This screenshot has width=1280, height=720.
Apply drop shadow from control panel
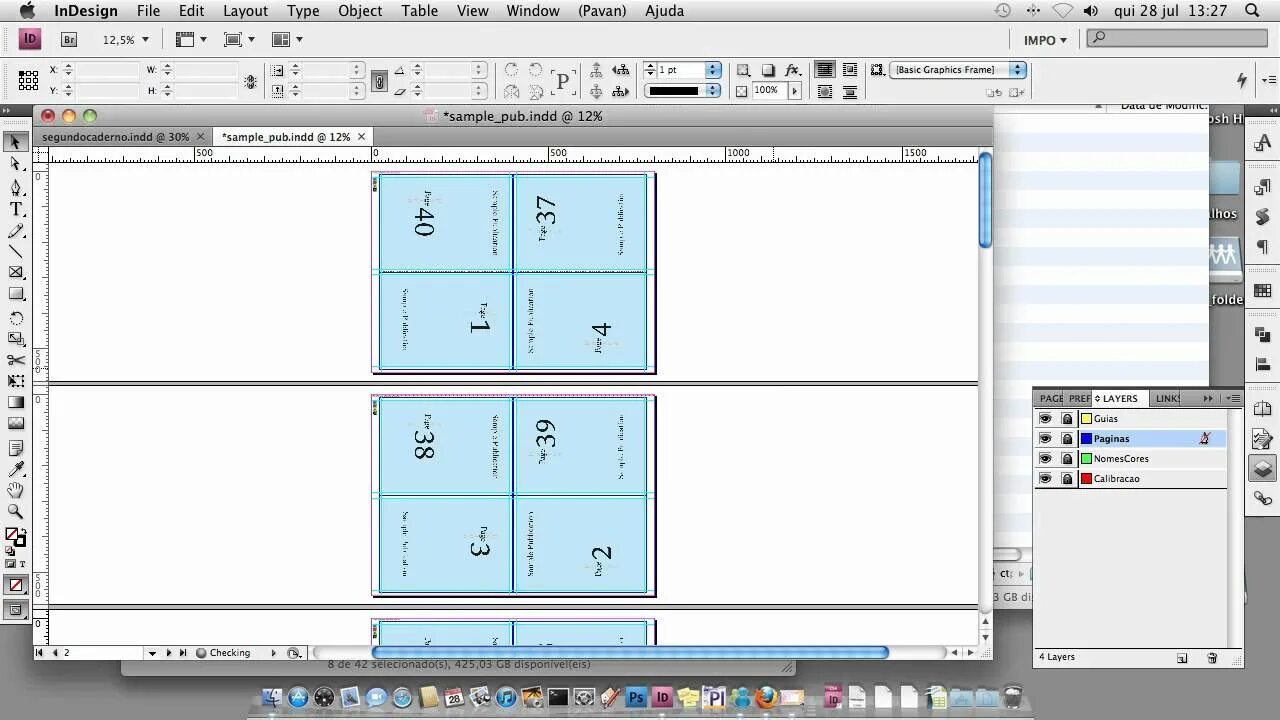768,70
